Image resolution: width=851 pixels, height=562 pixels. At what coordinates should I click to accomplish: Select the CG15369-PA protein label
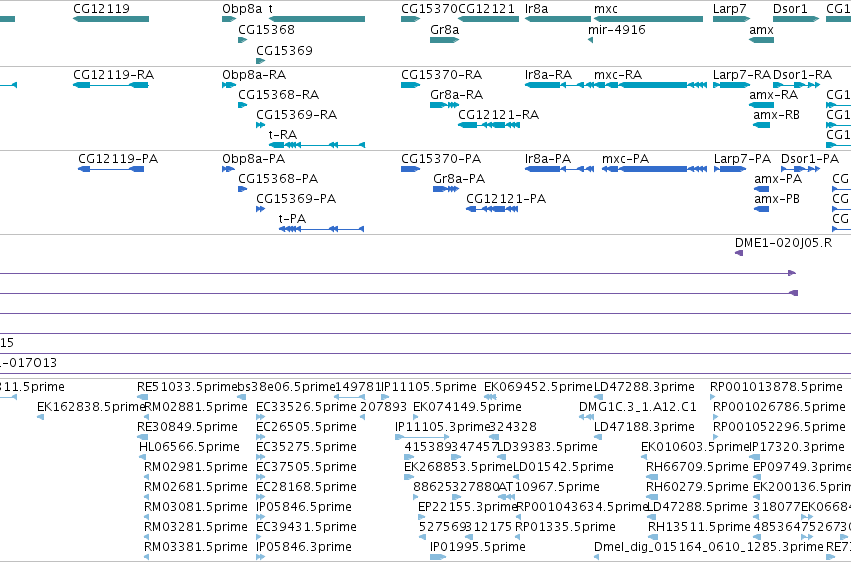coord(296,199)
